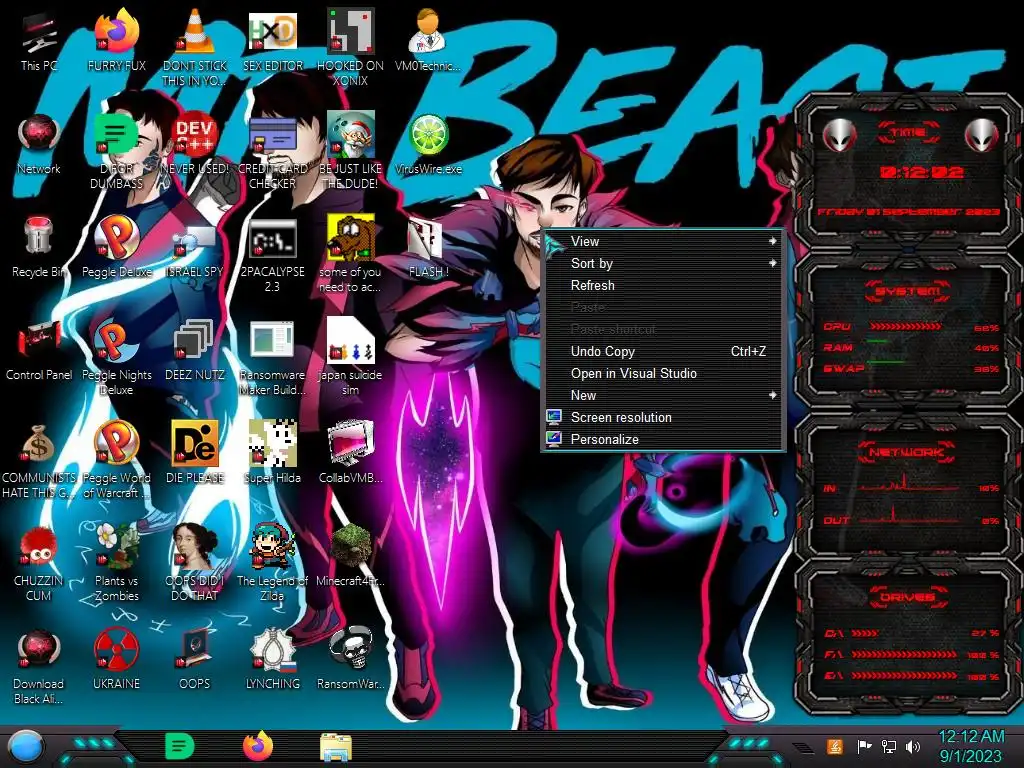Open the DIE PLEASE shortcut

tap(195, 452)
